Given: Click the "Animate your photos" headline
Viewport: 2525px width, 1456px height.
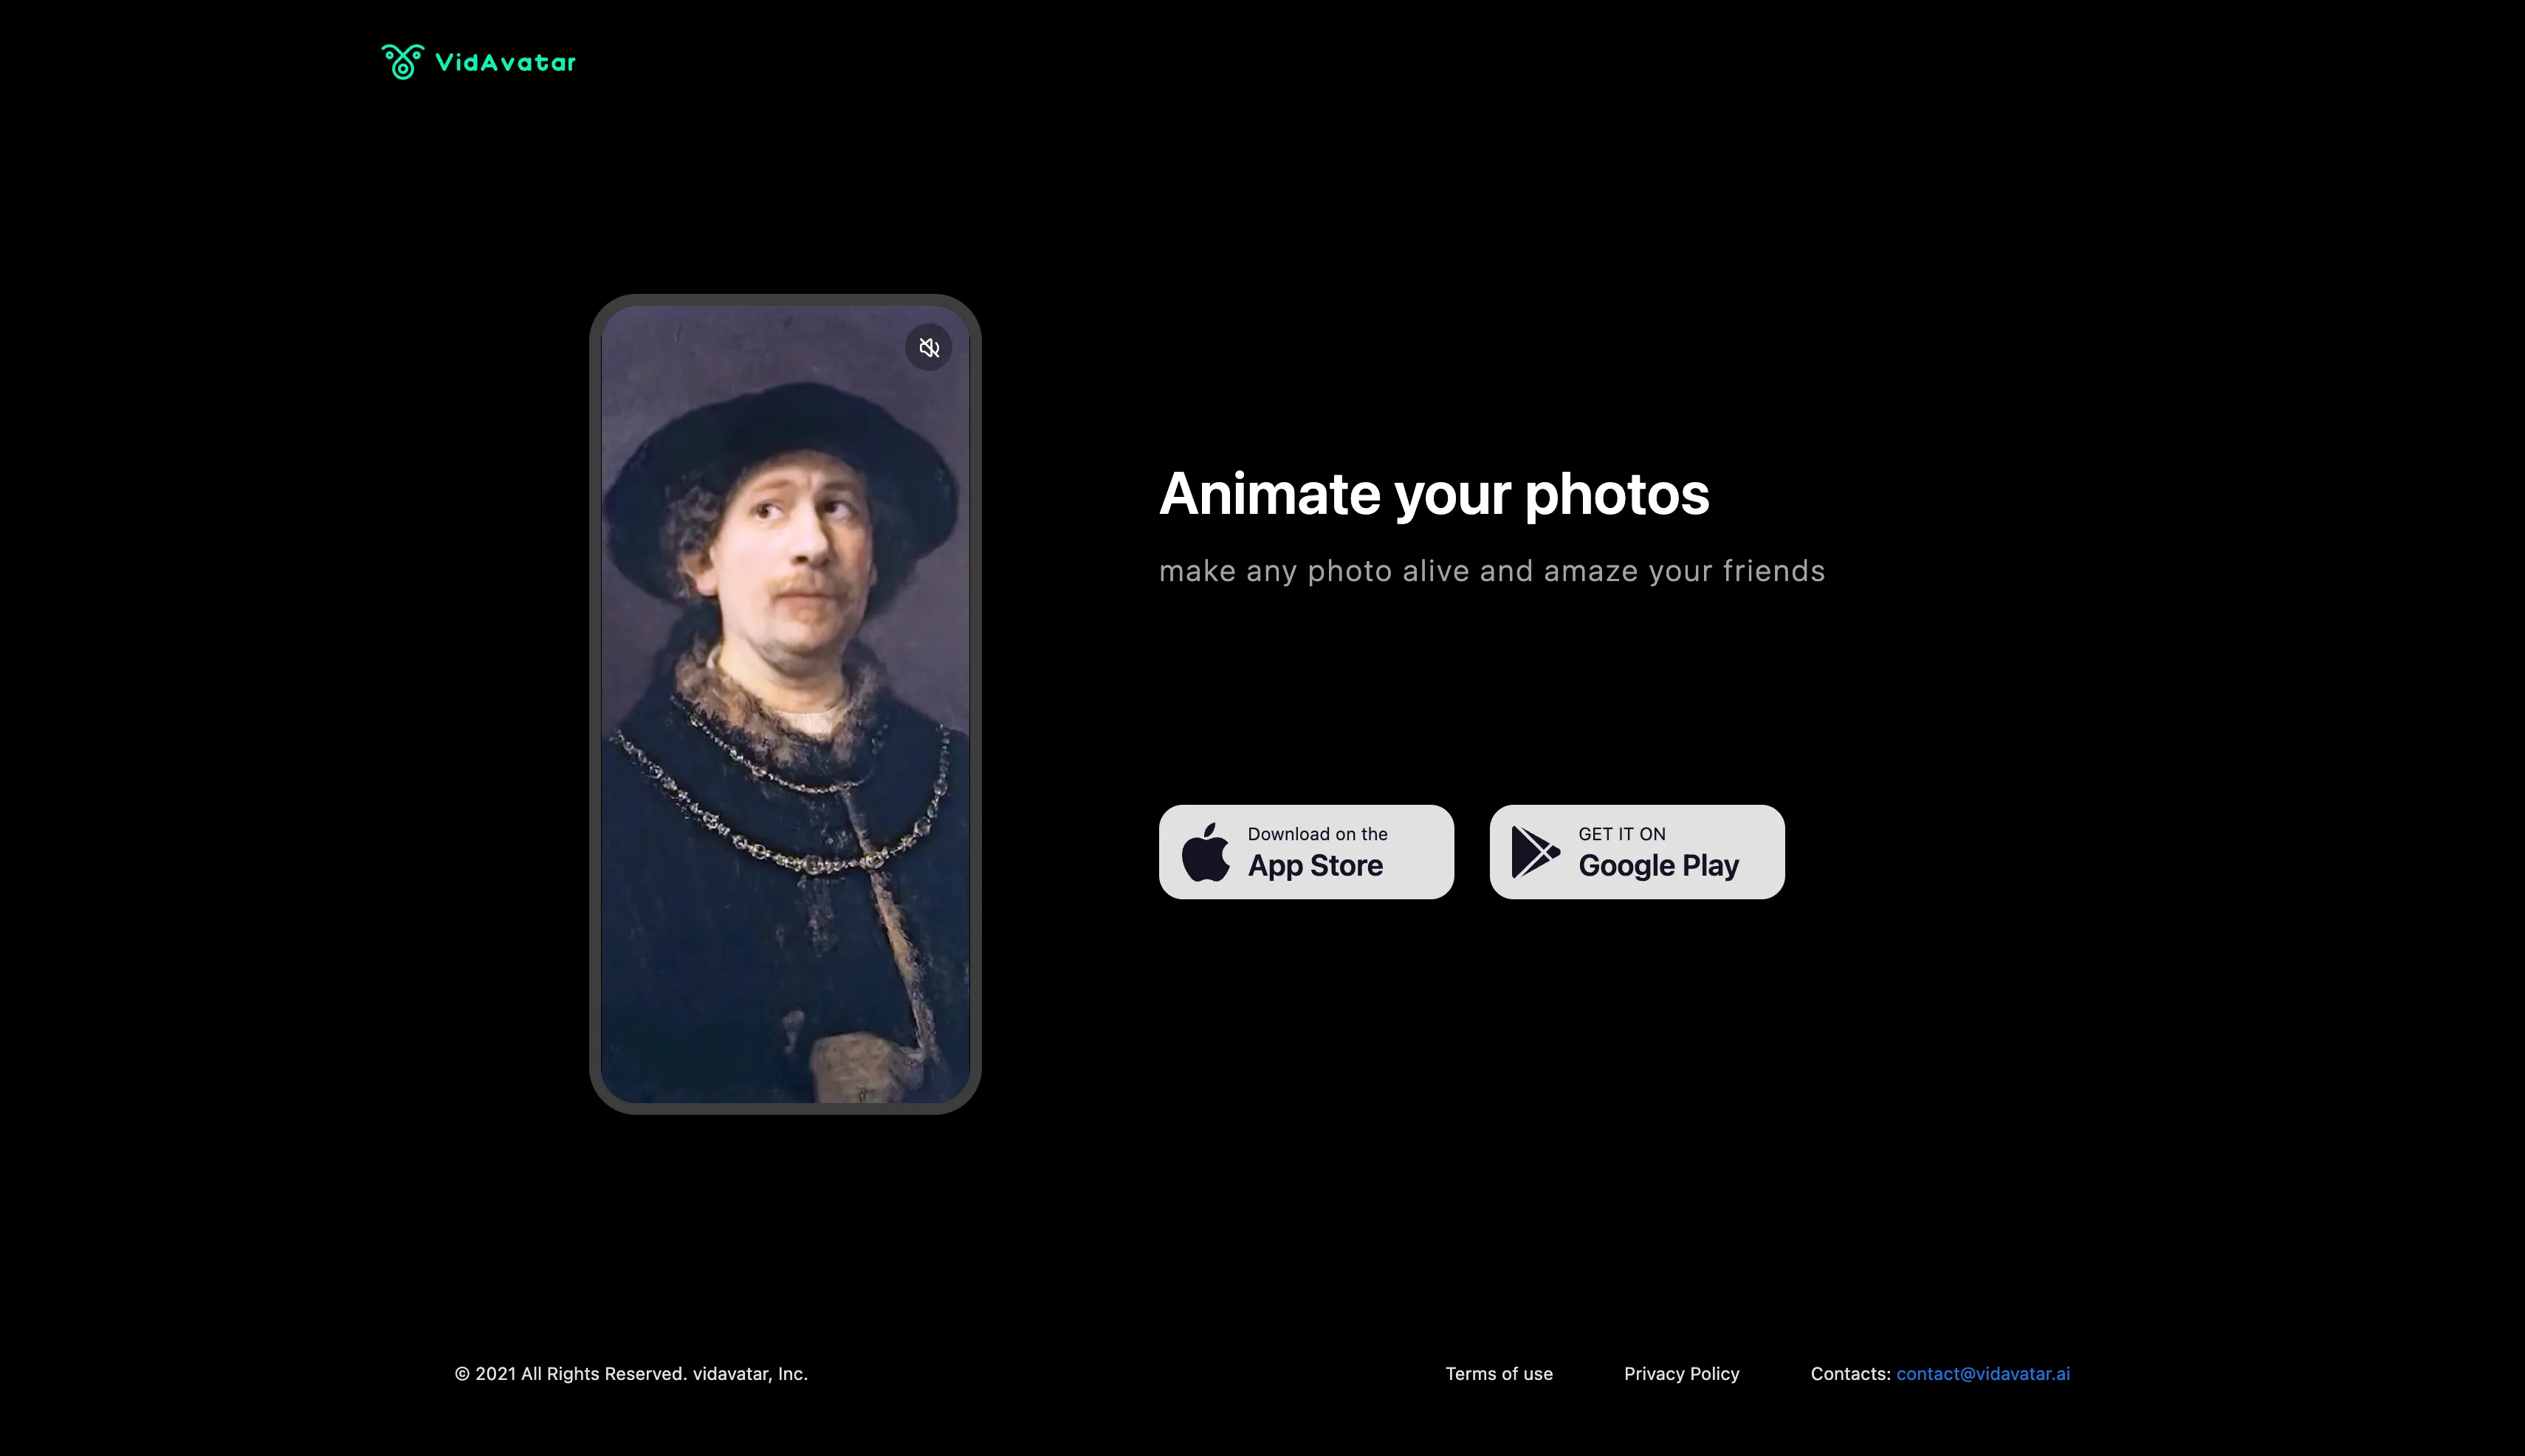Looking at the screenshot, I should (1434, 494).
